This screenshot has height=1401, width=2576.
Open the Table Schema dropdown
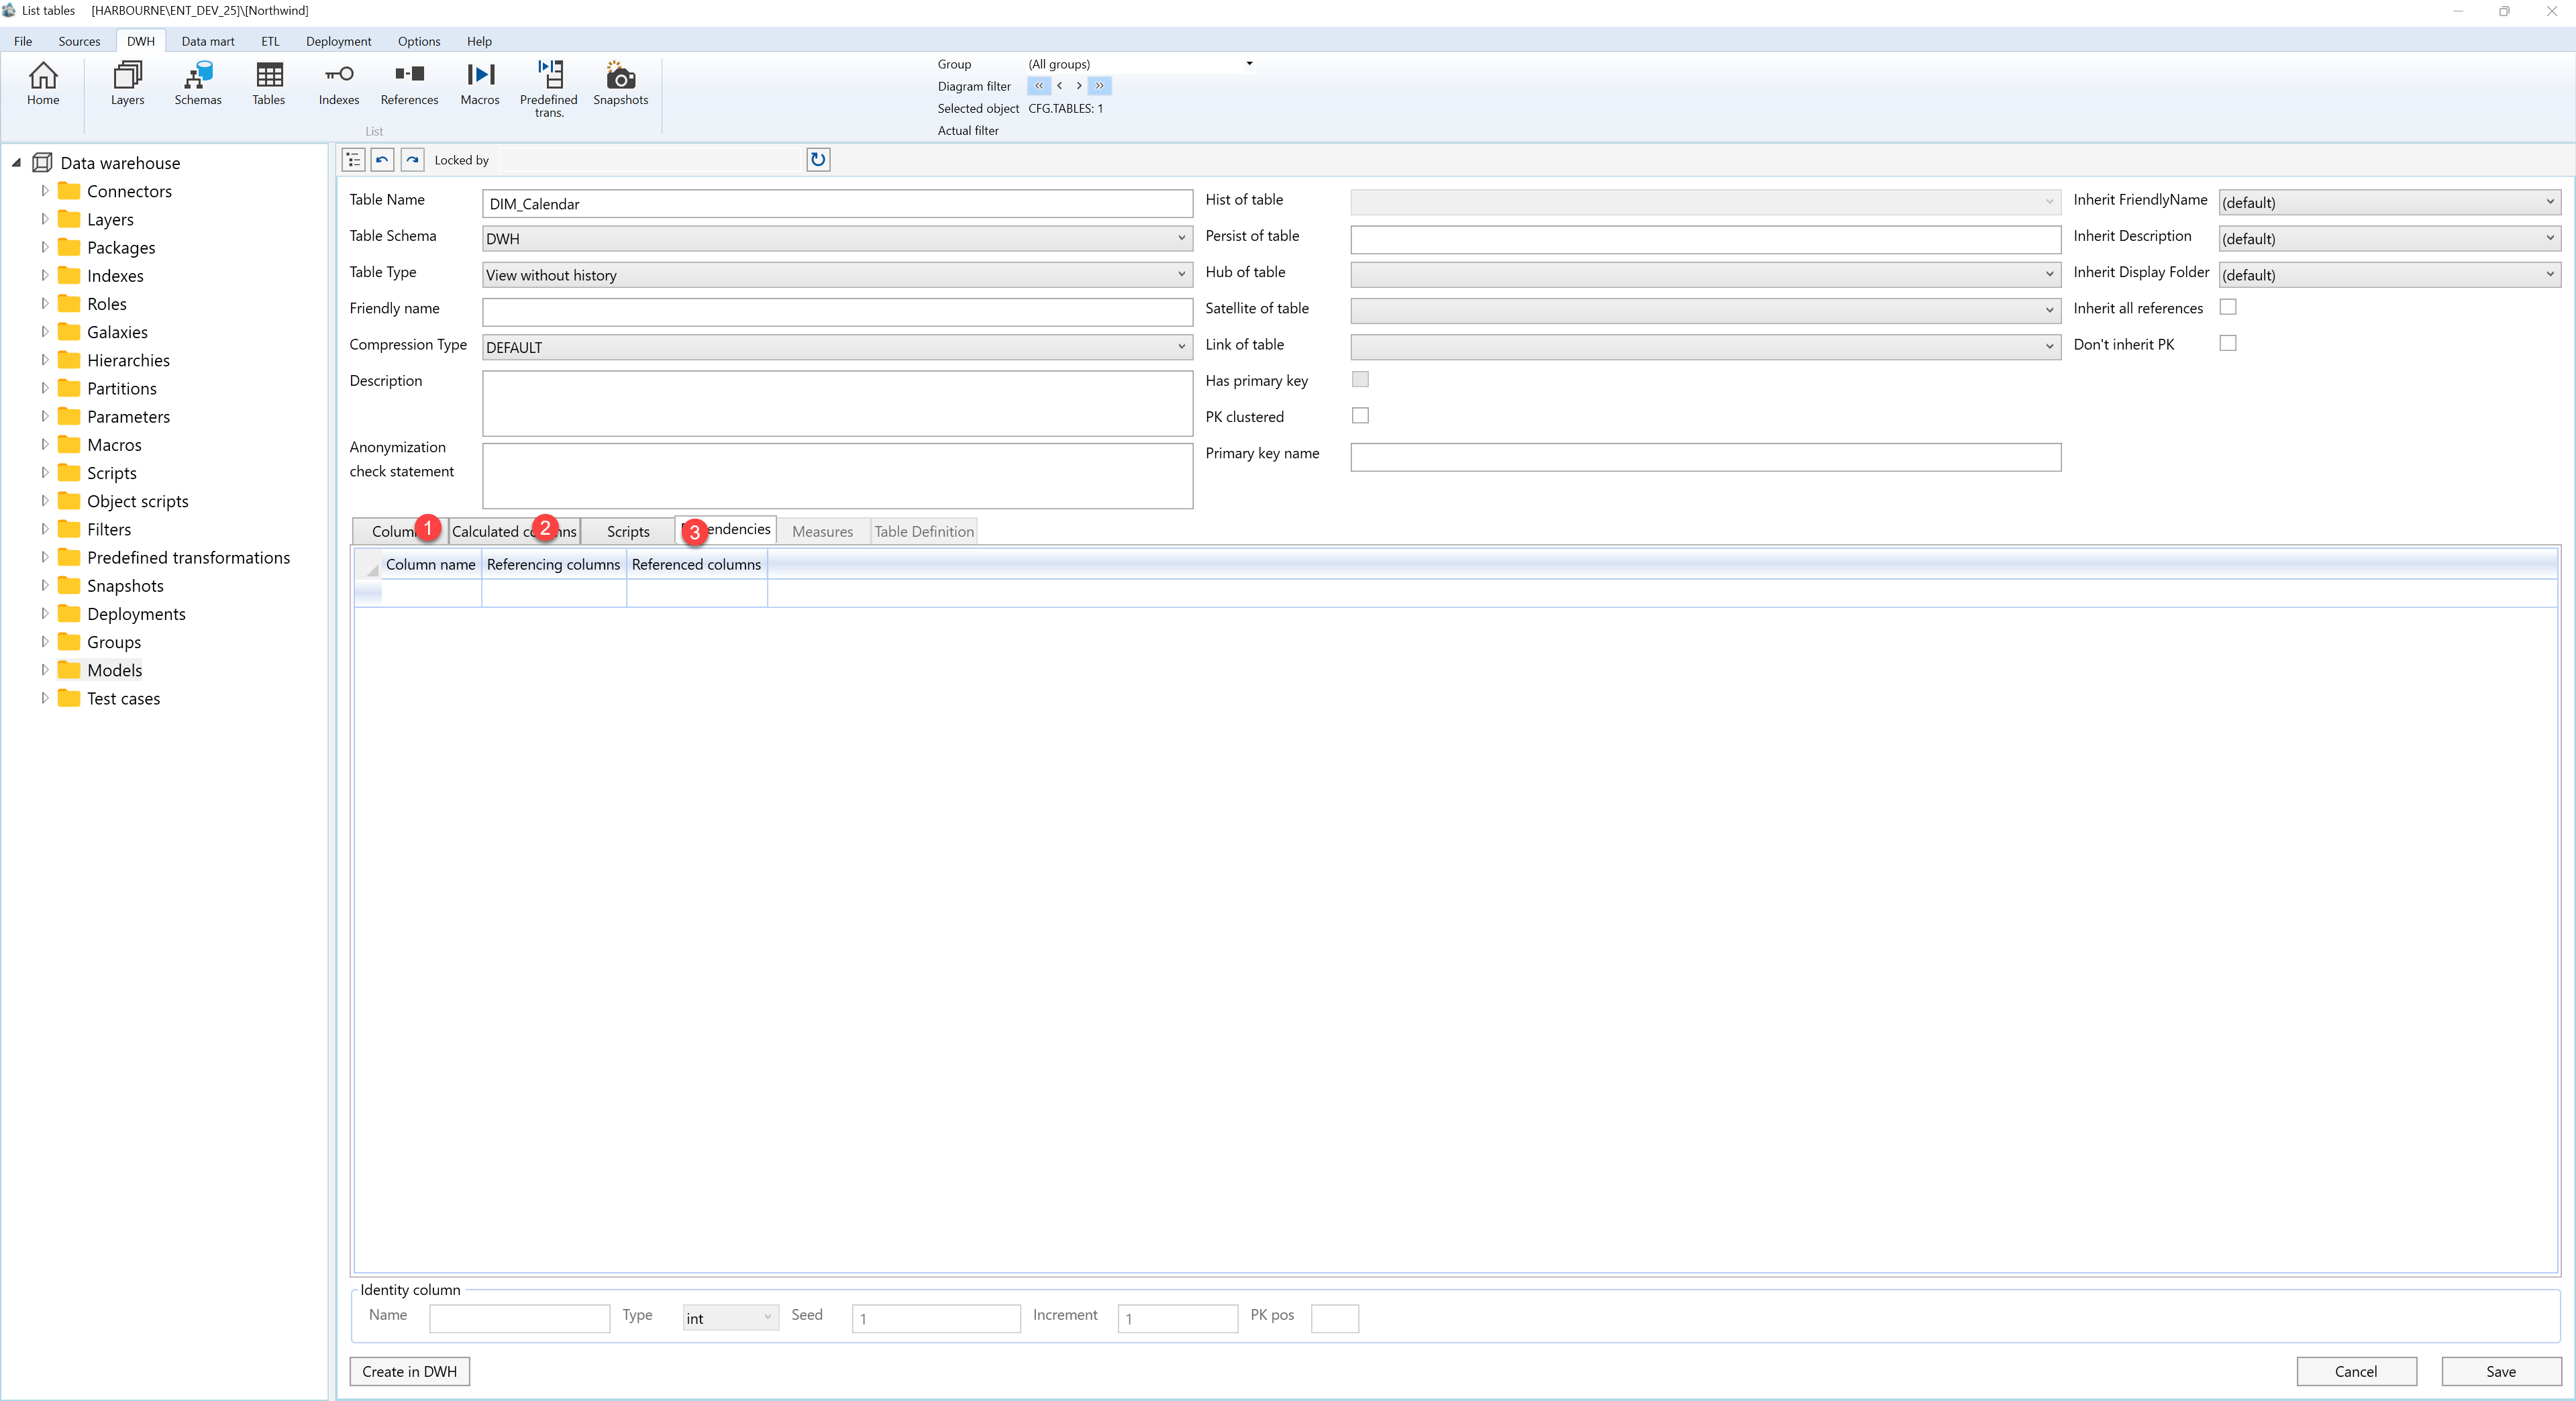tap(837, 238)
